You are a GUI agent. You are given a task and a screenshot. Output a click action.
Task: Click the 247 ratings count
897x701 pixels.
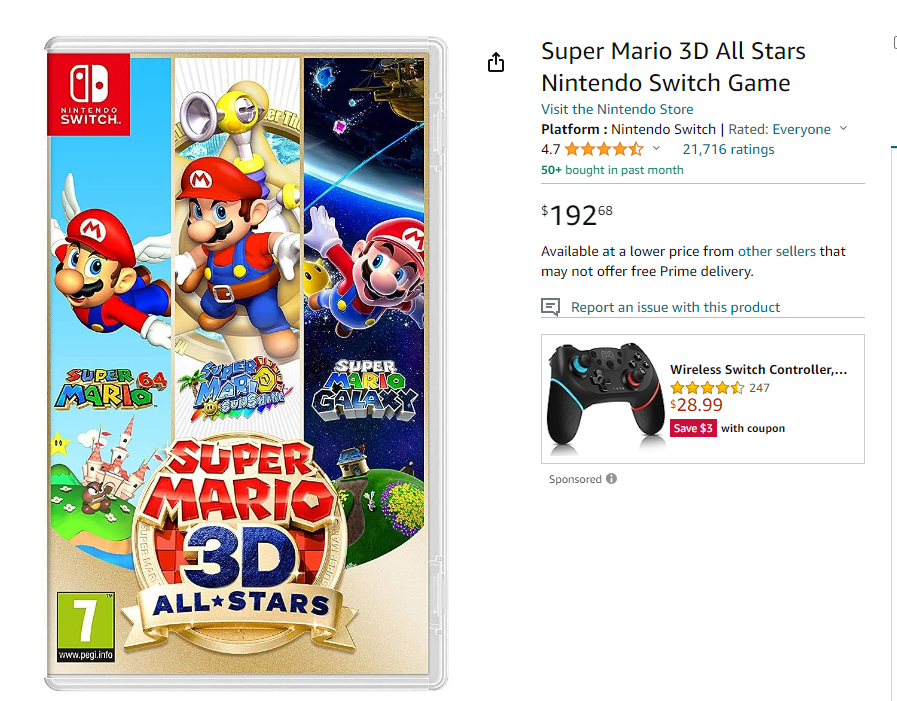(x=759, y=388)
